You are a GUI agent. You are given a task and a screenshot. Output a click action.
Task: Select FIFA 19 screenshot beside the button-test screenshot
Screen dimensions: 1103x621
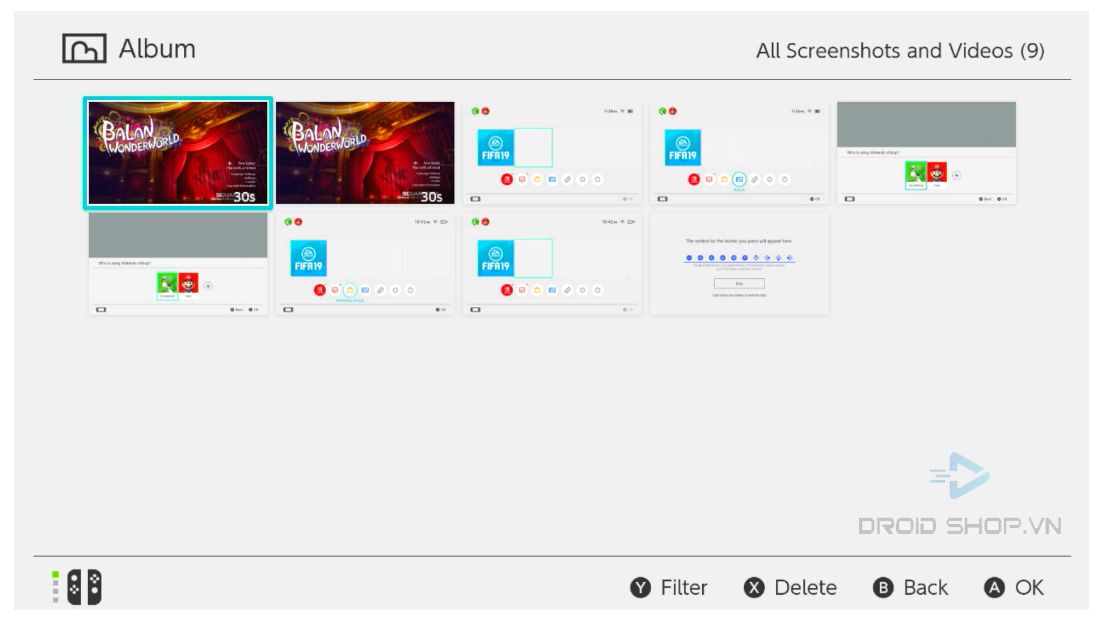(x=552, y=264)
